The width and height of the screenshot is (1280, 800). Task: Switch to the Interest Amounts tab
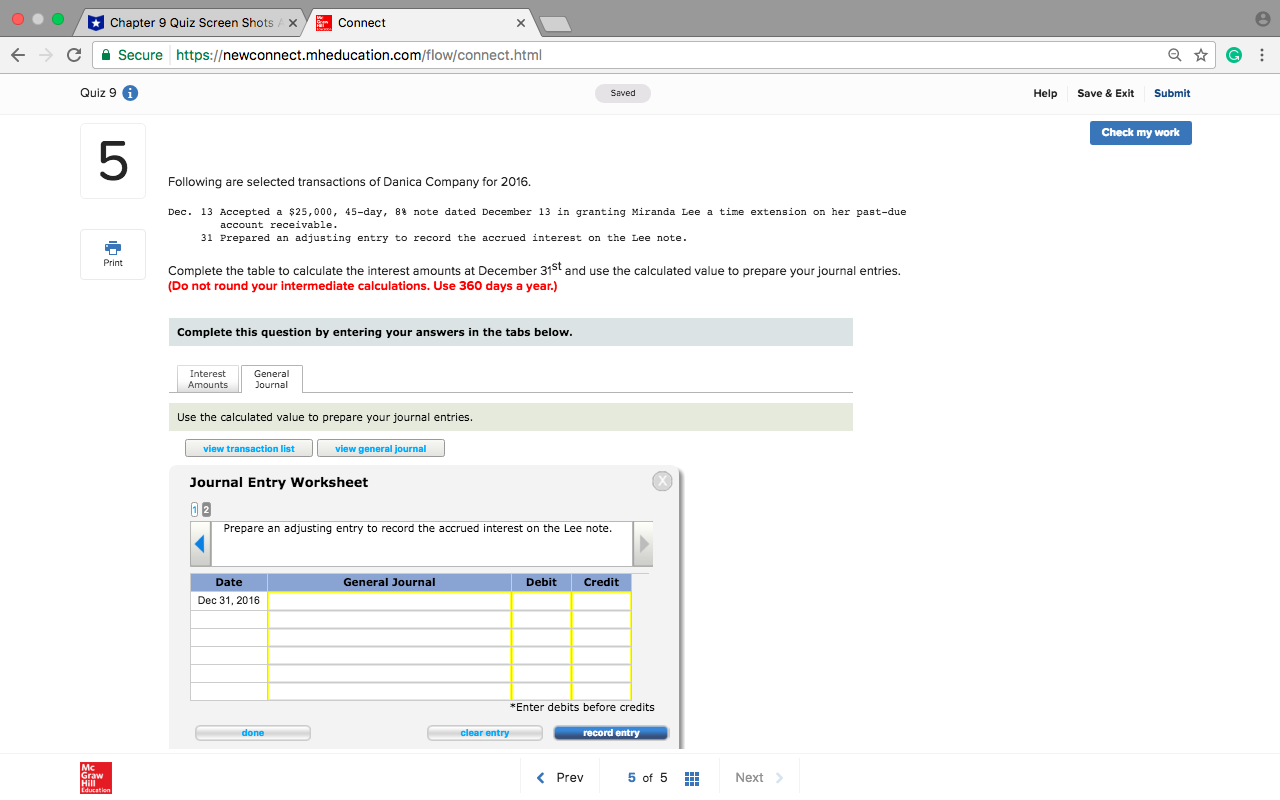coord(207,379)
